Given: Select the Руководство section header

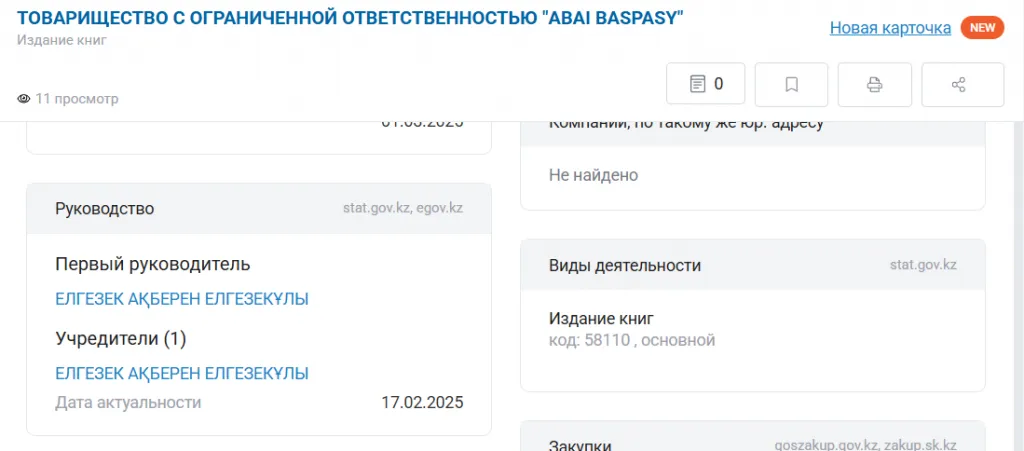Looking at the screenshot, I should coord(105,209).
